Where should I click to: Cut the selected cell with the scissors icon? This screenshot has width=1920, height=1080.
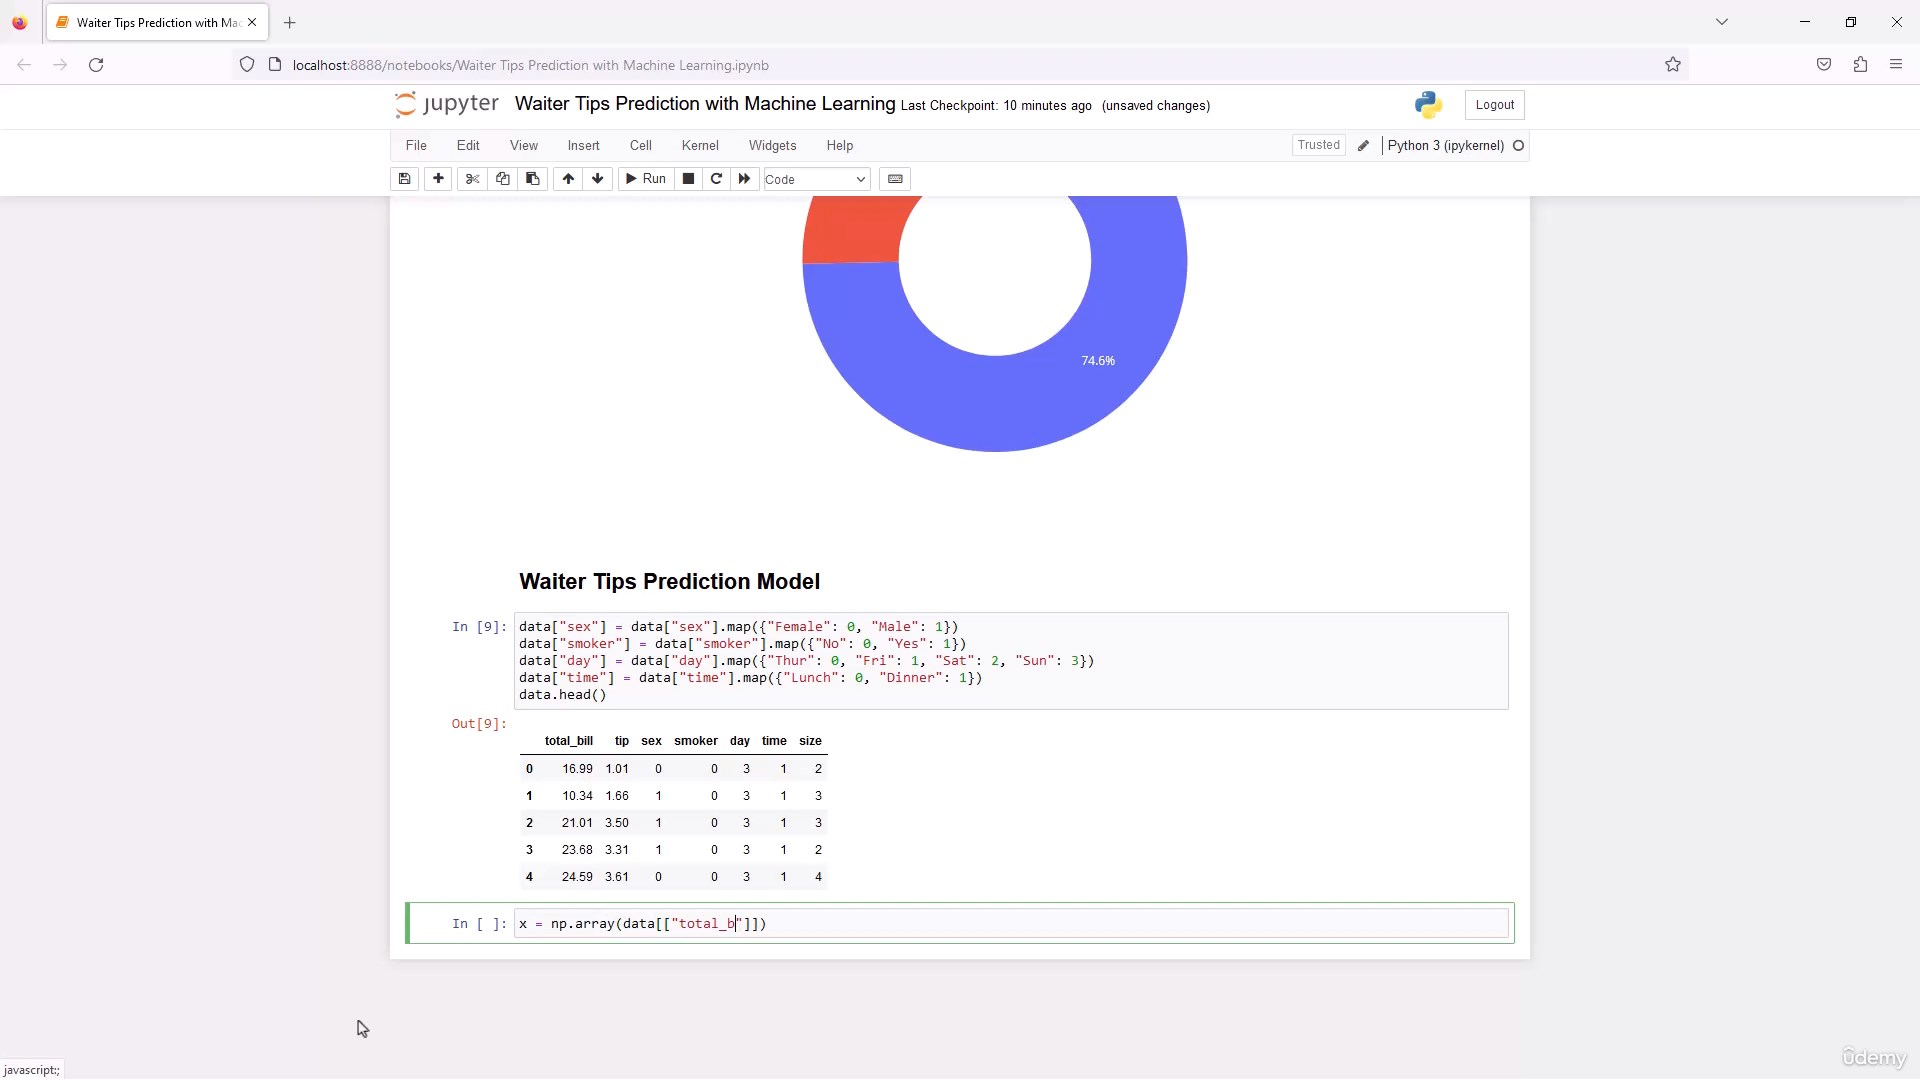pyautogui.click(x=473, y=179)
